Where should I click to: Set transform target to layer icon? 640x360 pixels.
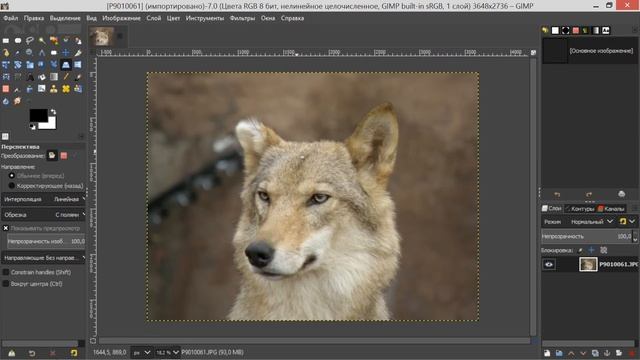[x=52, y=156]
